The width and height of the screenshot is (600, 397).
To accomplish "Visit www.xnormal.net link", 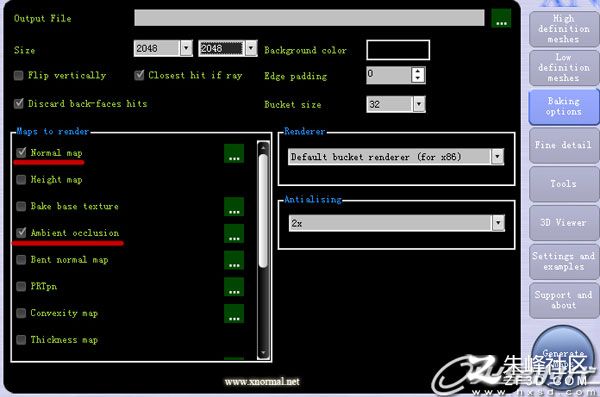I will coord(262,382).
